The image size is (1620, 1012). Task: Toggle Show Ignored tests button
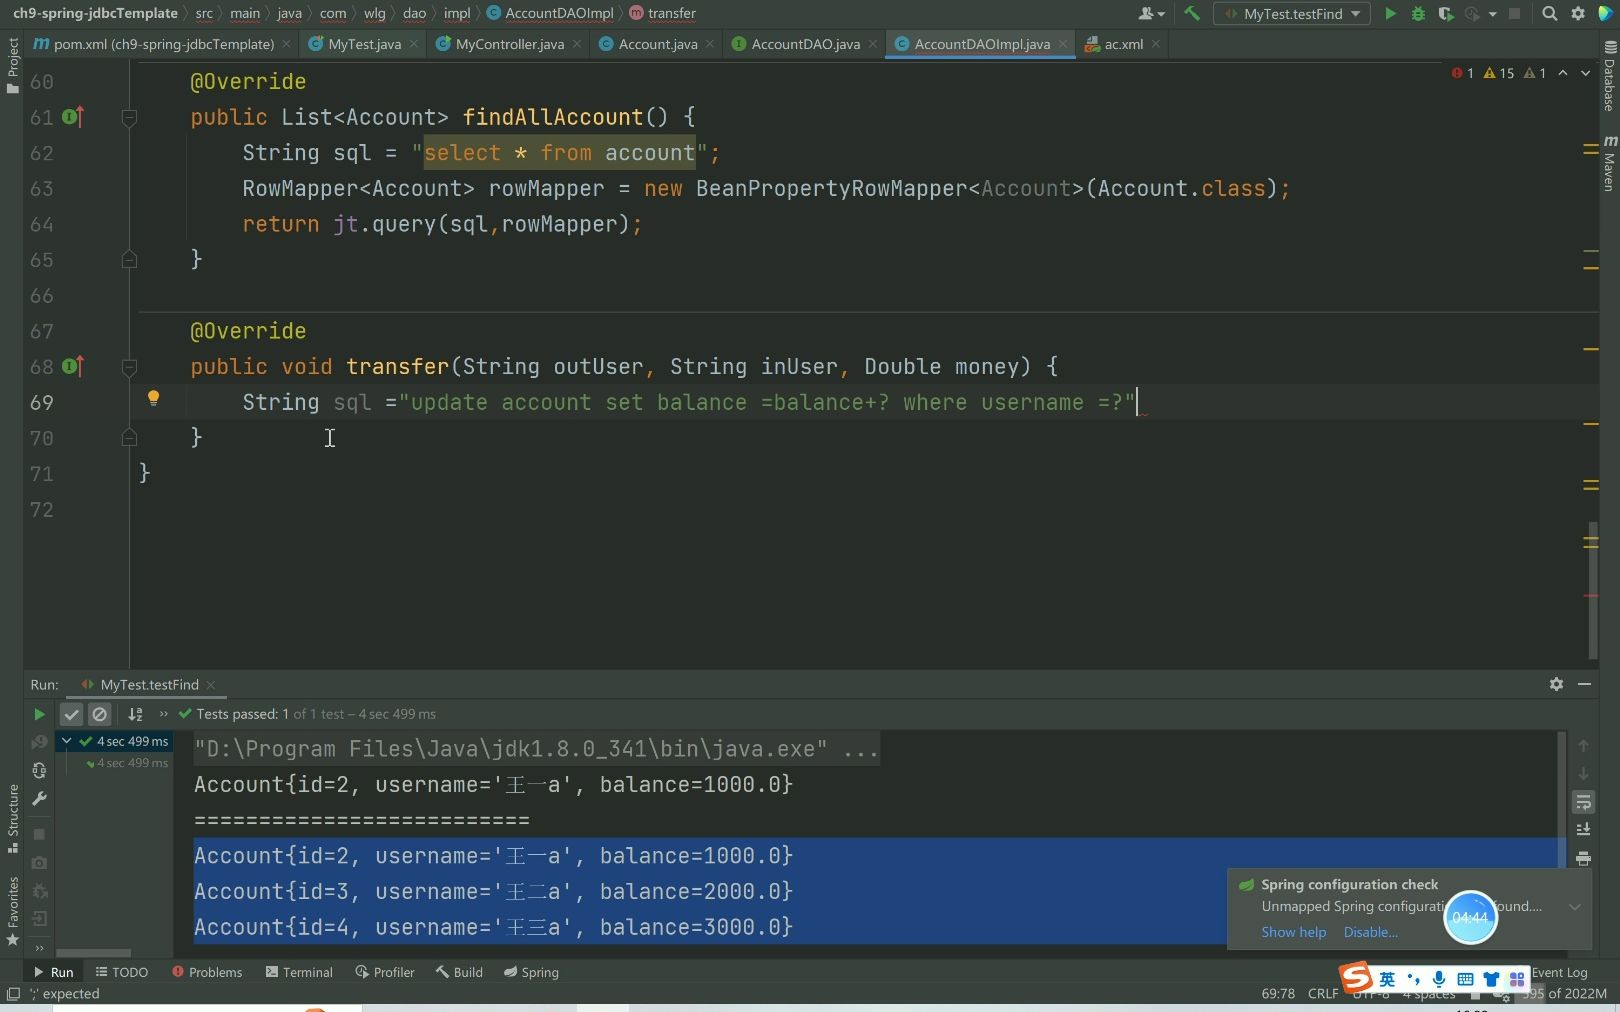click(99, 714)
